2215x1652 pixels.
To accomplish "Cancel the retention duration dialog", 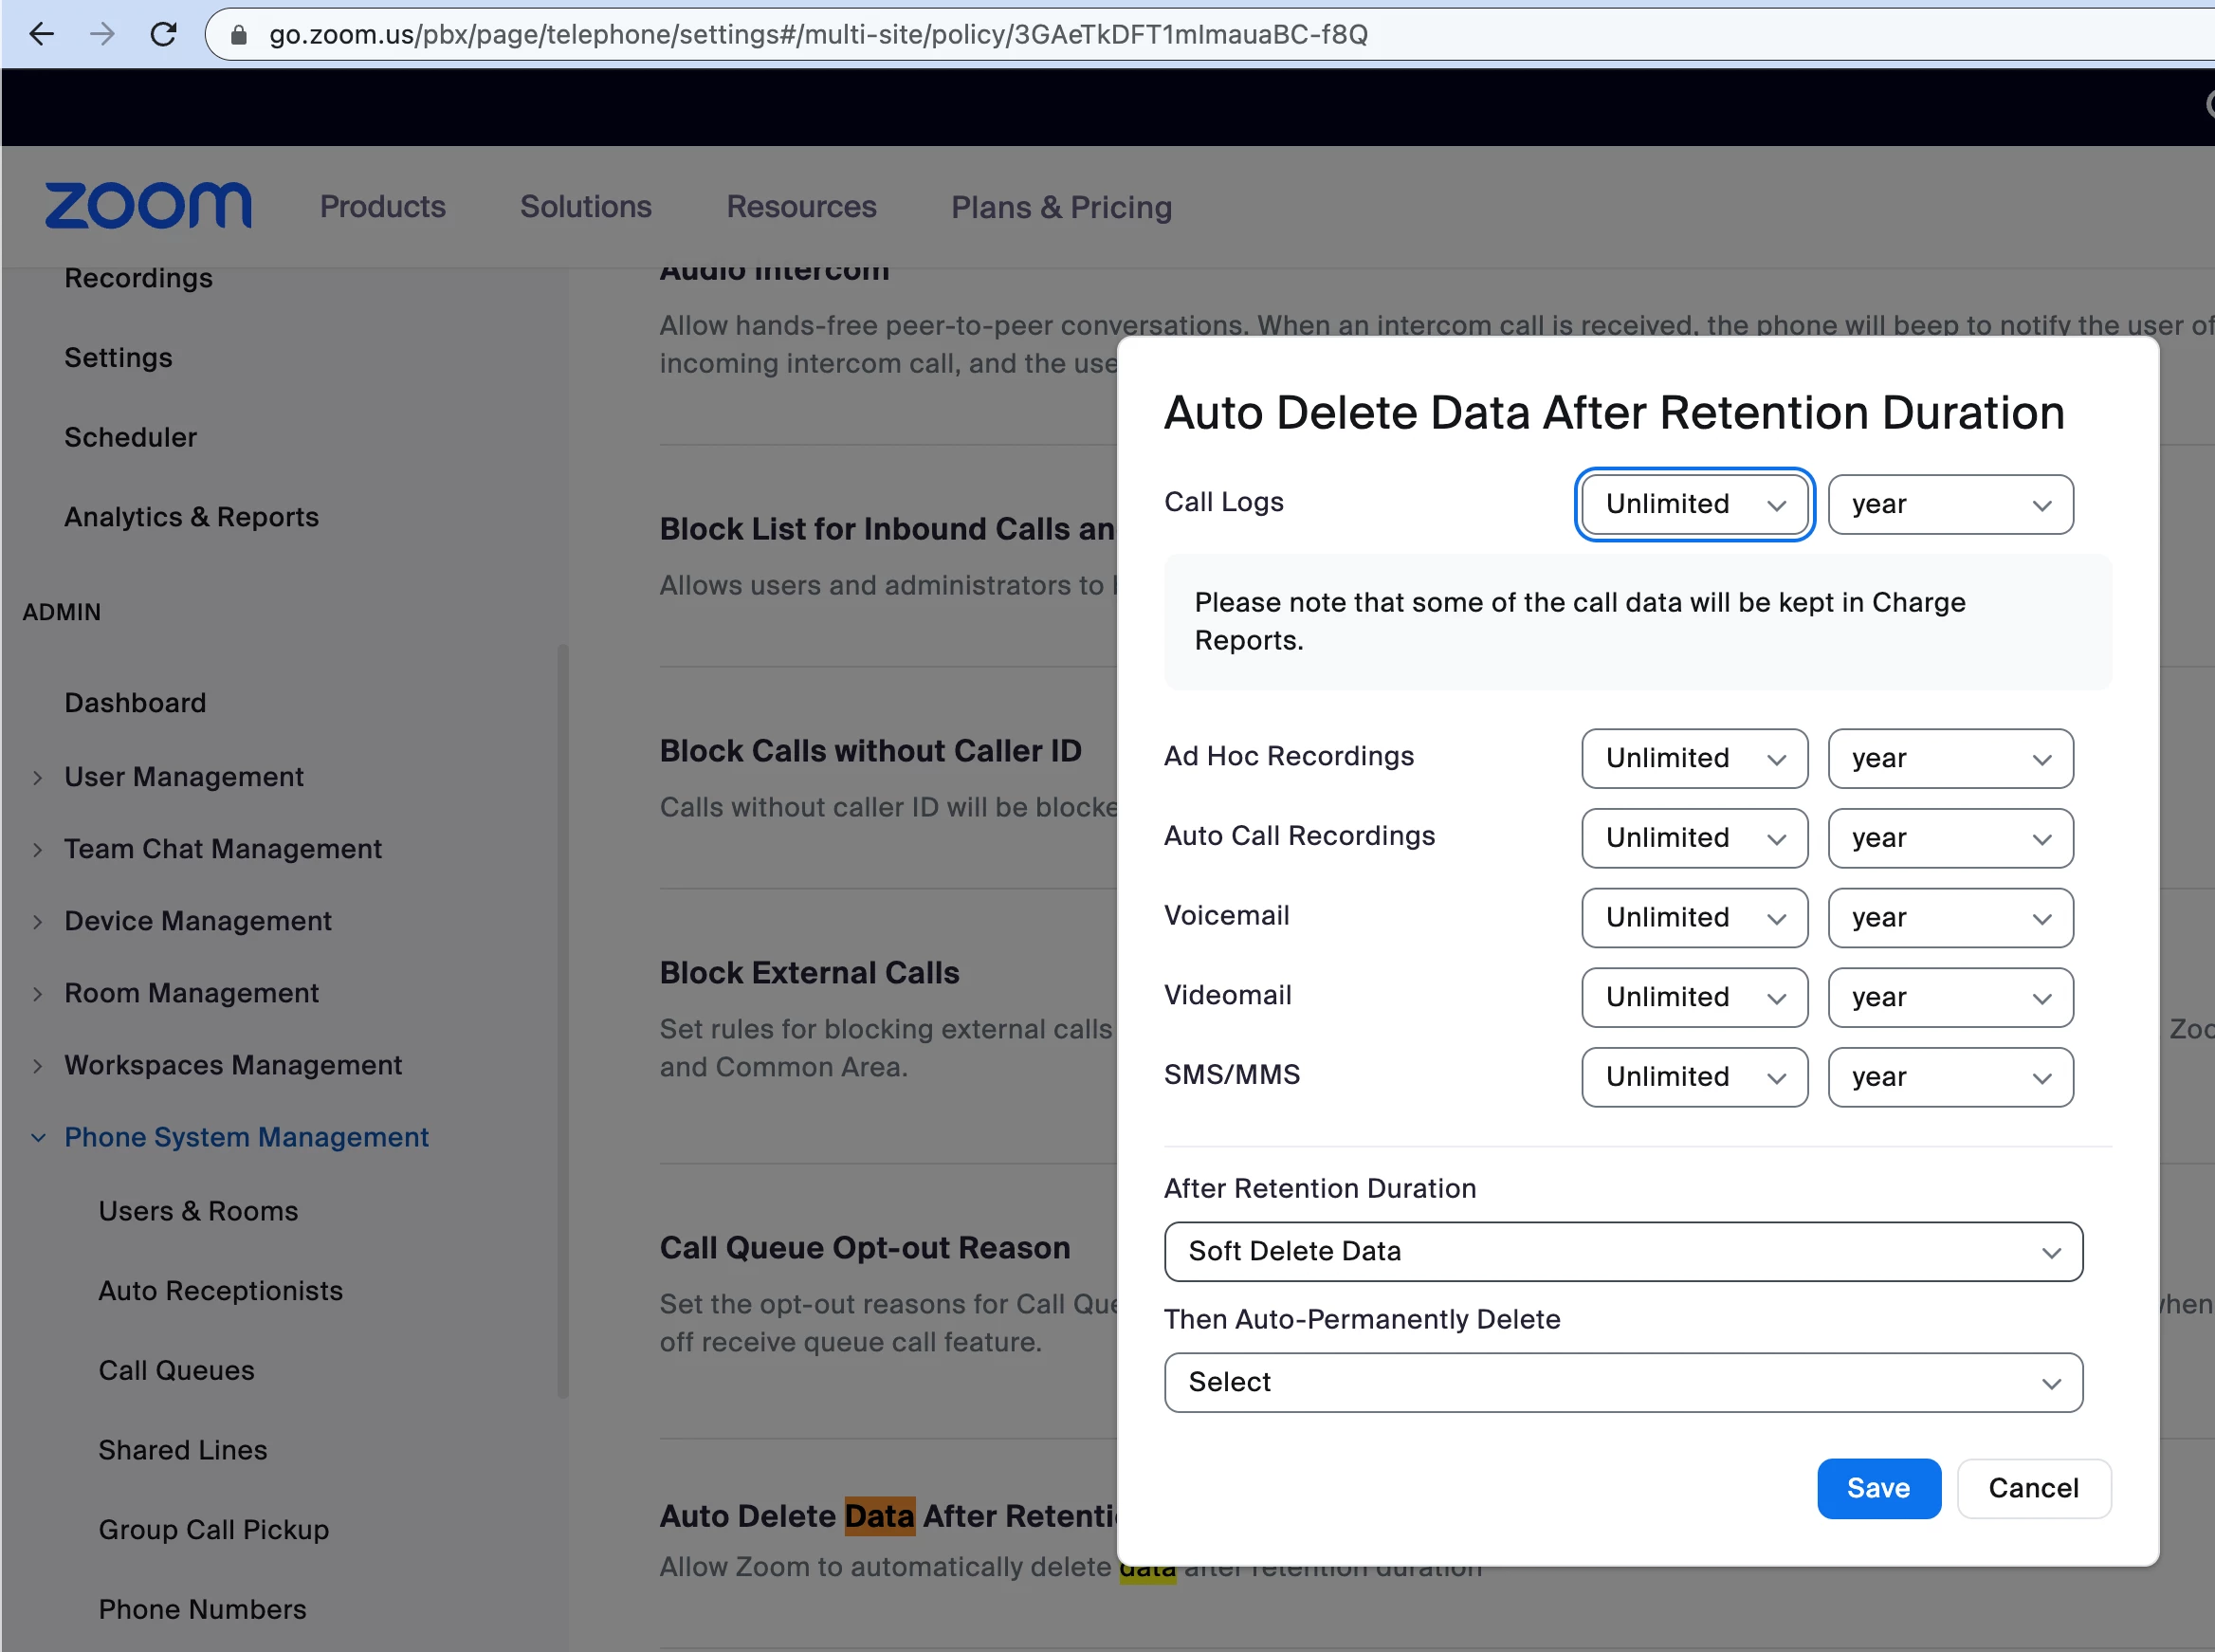I will click(x=2032, y=1489).
